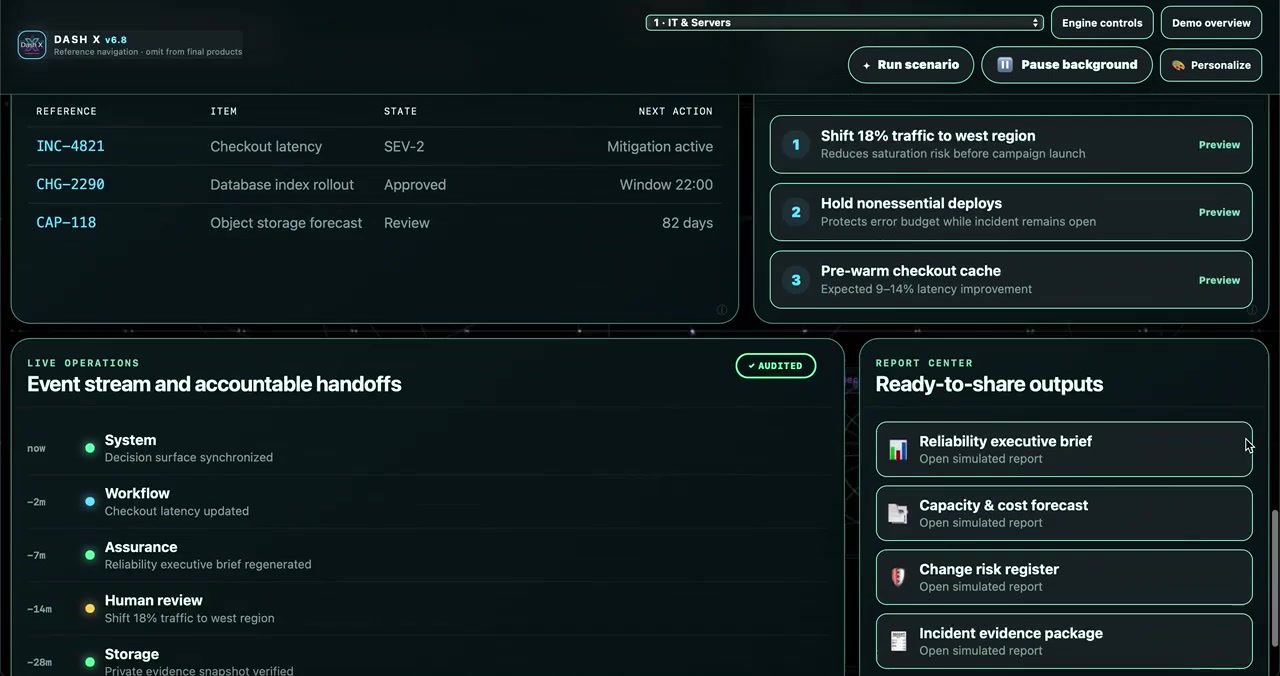1280x676 pixels.
Task: Click the -14m timestamp in event stream
Action: click(x=39, y=609)
